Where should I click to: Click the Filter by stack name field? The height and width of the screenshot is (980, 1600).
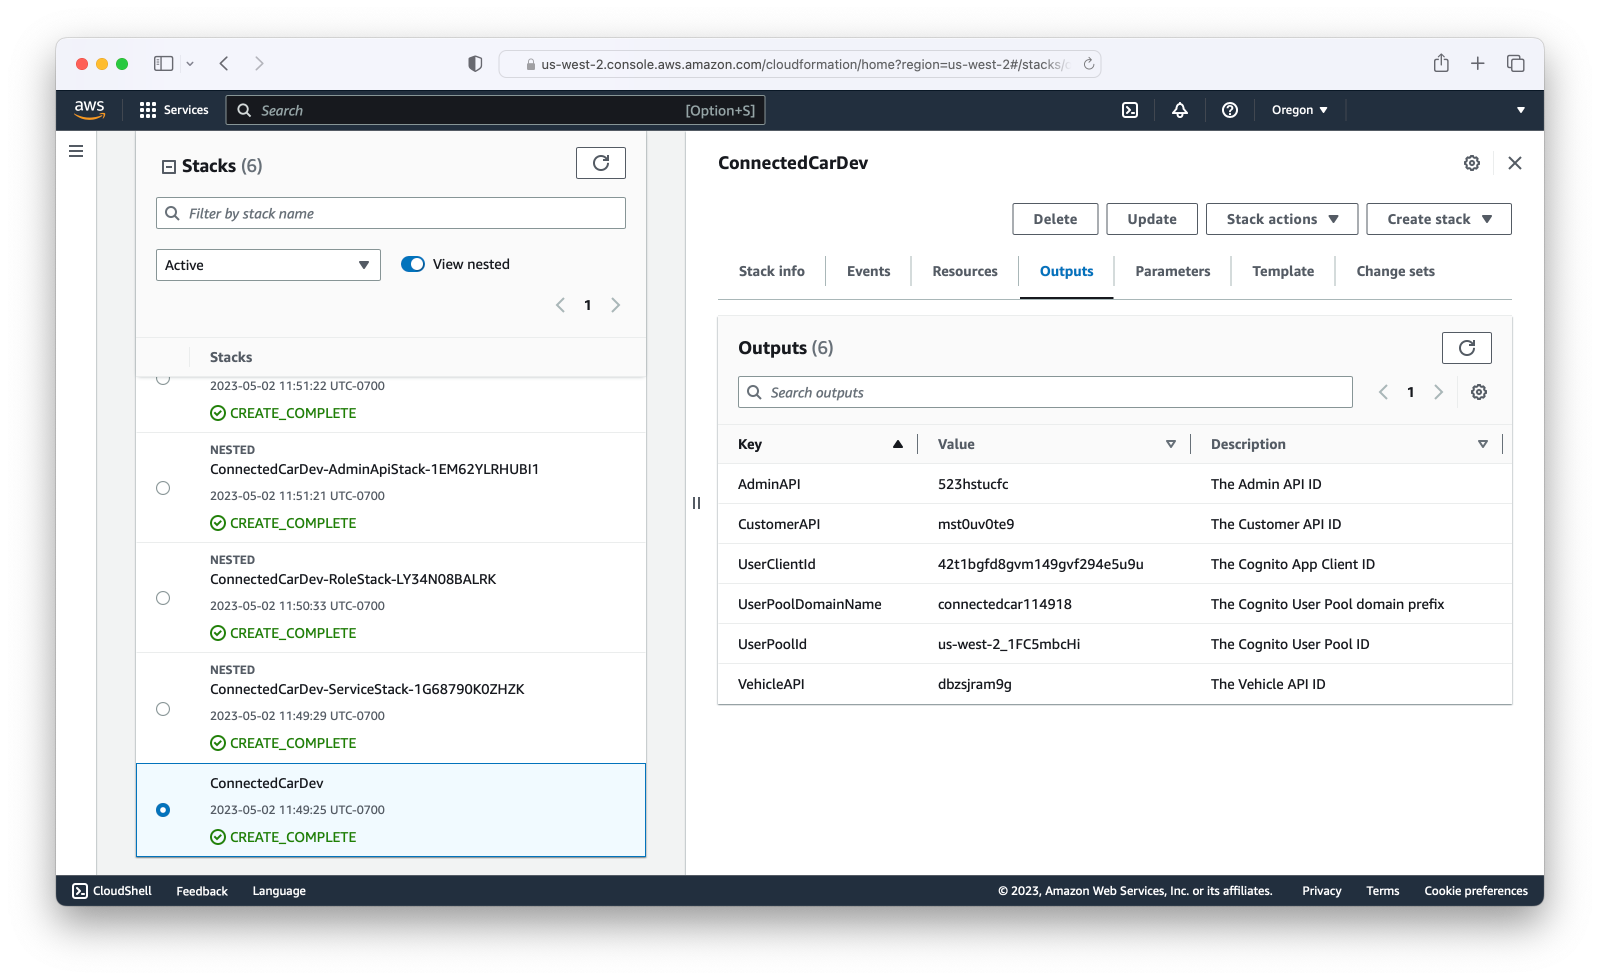pos(391,213)
